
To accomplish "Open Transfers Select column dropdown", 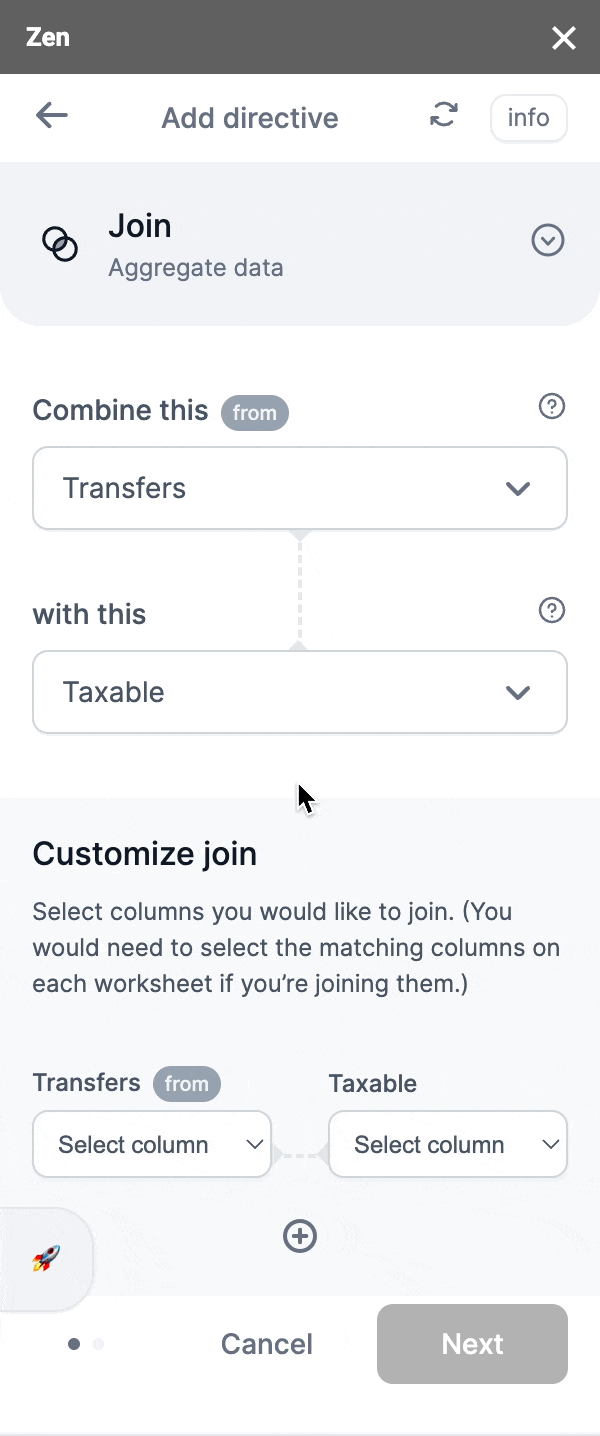I will point(152,1144).
